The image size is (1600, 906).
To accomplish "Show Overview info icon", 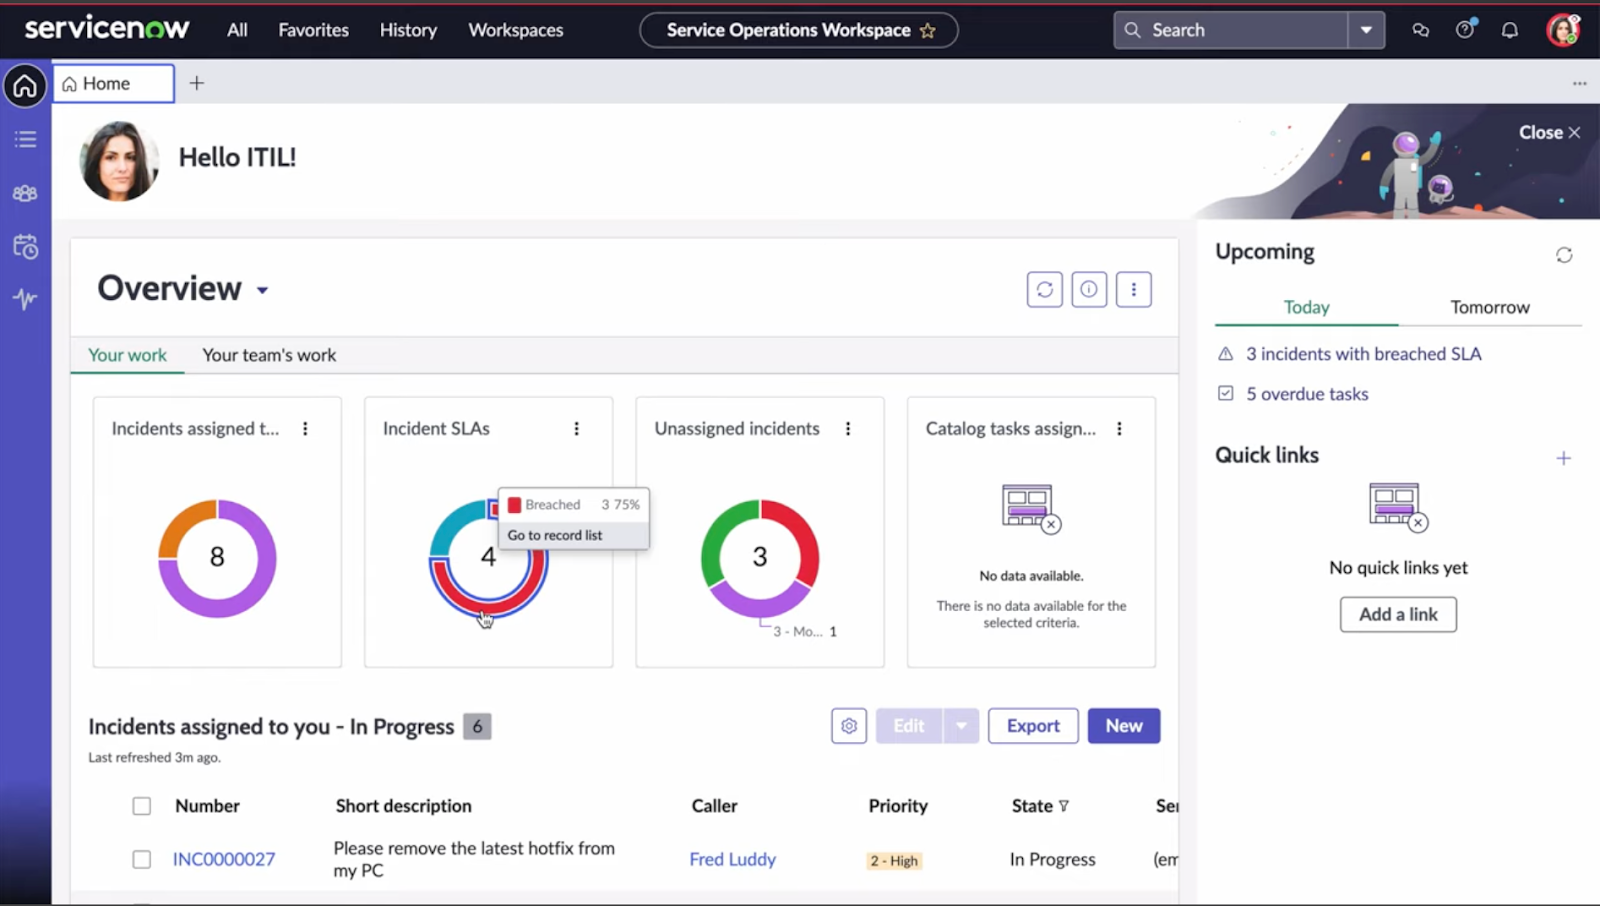I will (x=1089, y=289).
